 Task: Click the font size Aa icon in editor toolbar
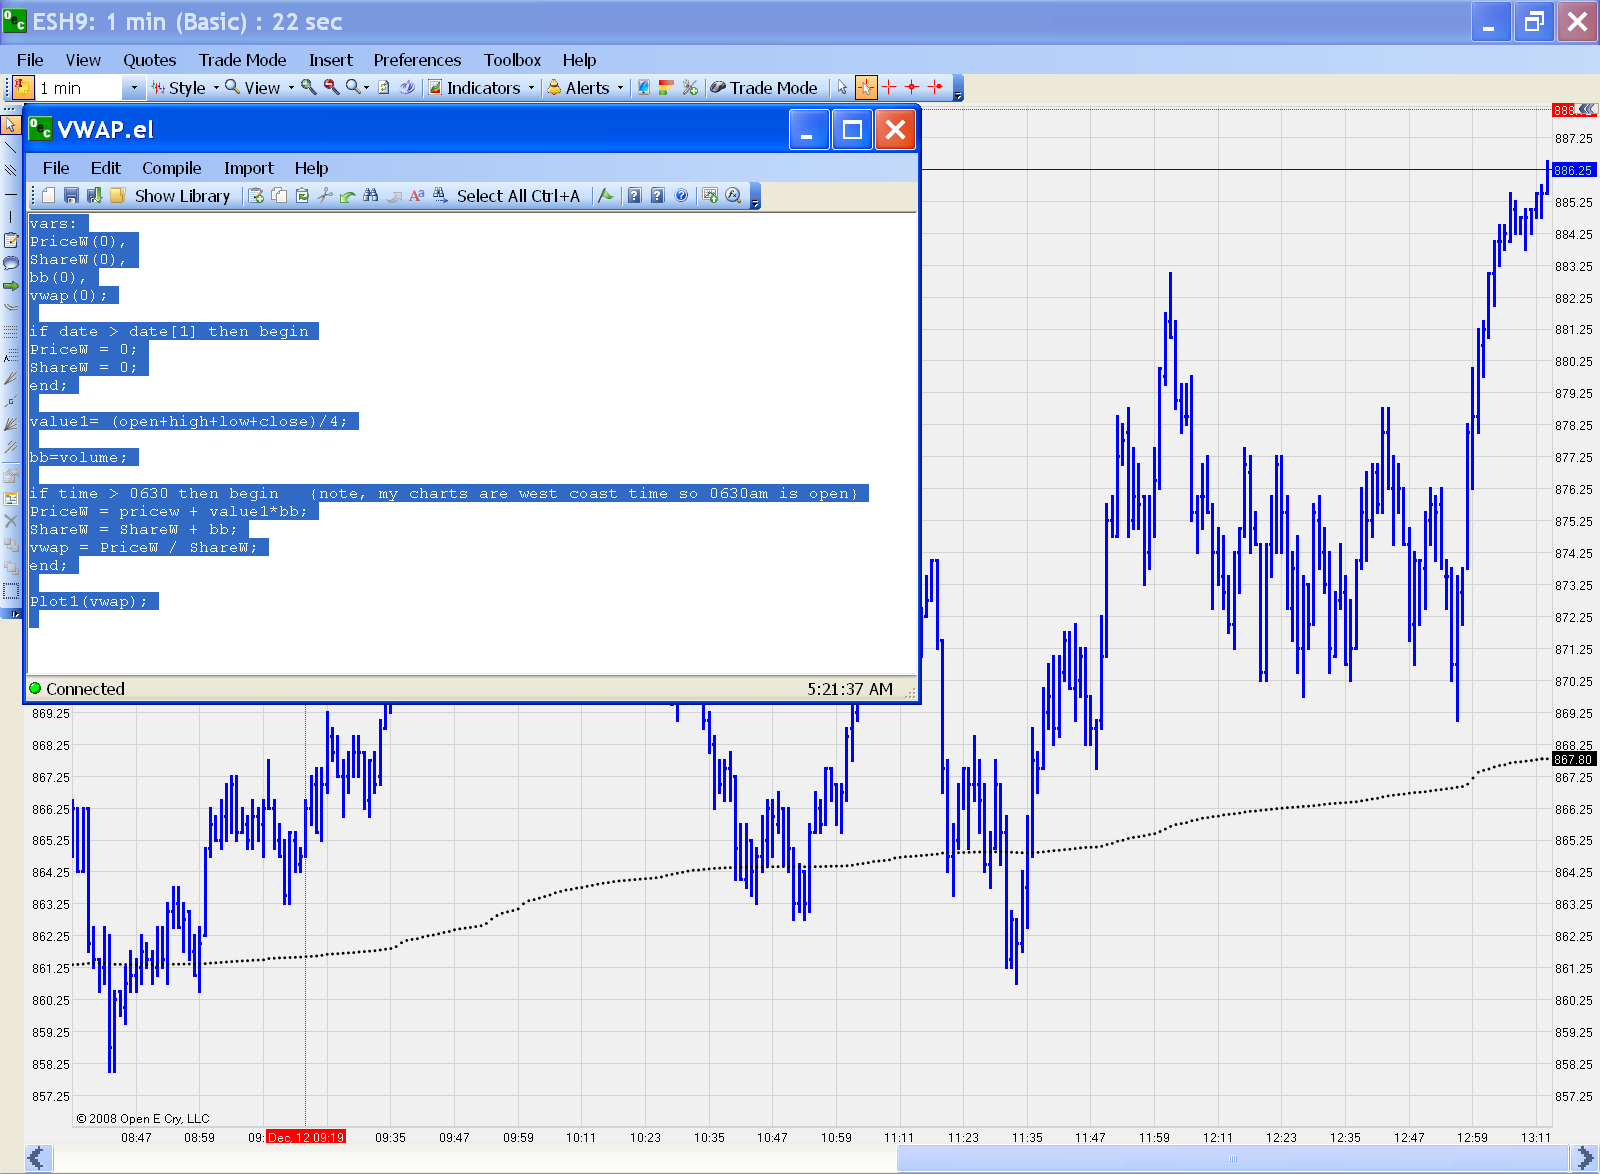point(417,196)
